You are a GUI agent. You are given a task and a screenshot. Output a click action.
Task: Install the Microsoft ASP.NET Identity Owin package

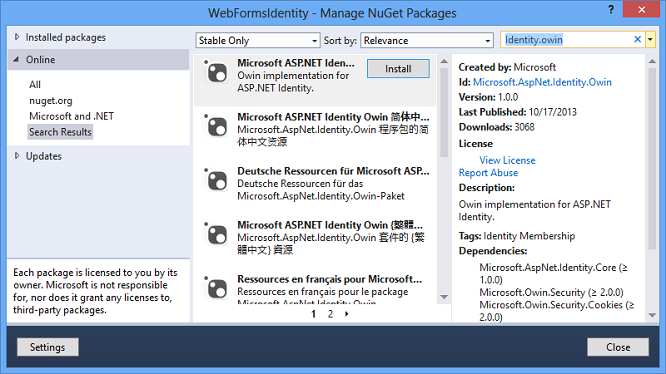pyautogui.click(x=398, y=69)
